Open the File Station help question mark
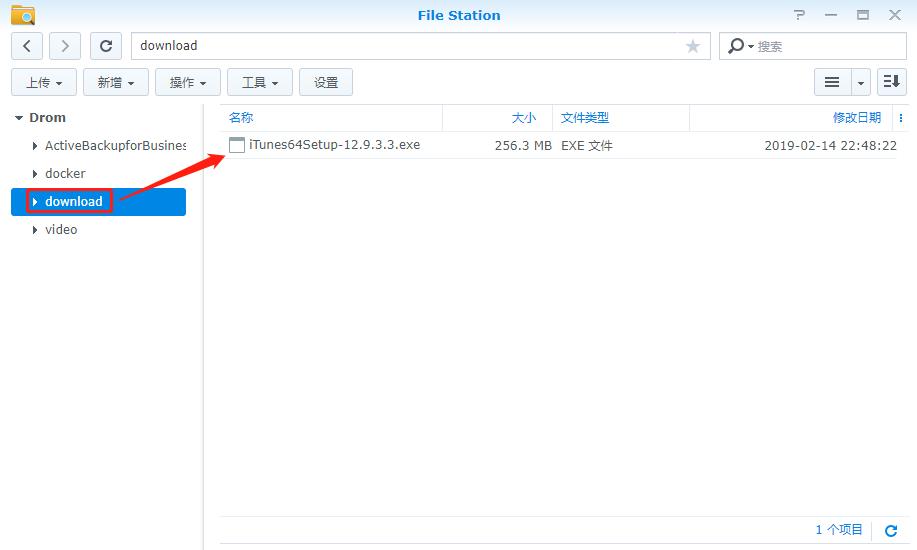This screenshot has width=917, height=550. click(x=799, y=15)
